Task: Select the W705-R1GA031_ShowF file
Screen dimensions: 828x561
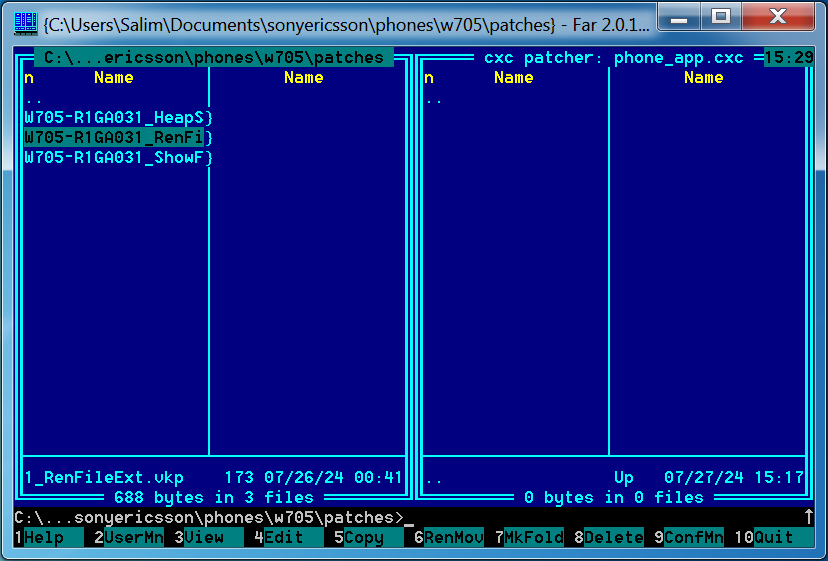Action: [x=118, y=157]
